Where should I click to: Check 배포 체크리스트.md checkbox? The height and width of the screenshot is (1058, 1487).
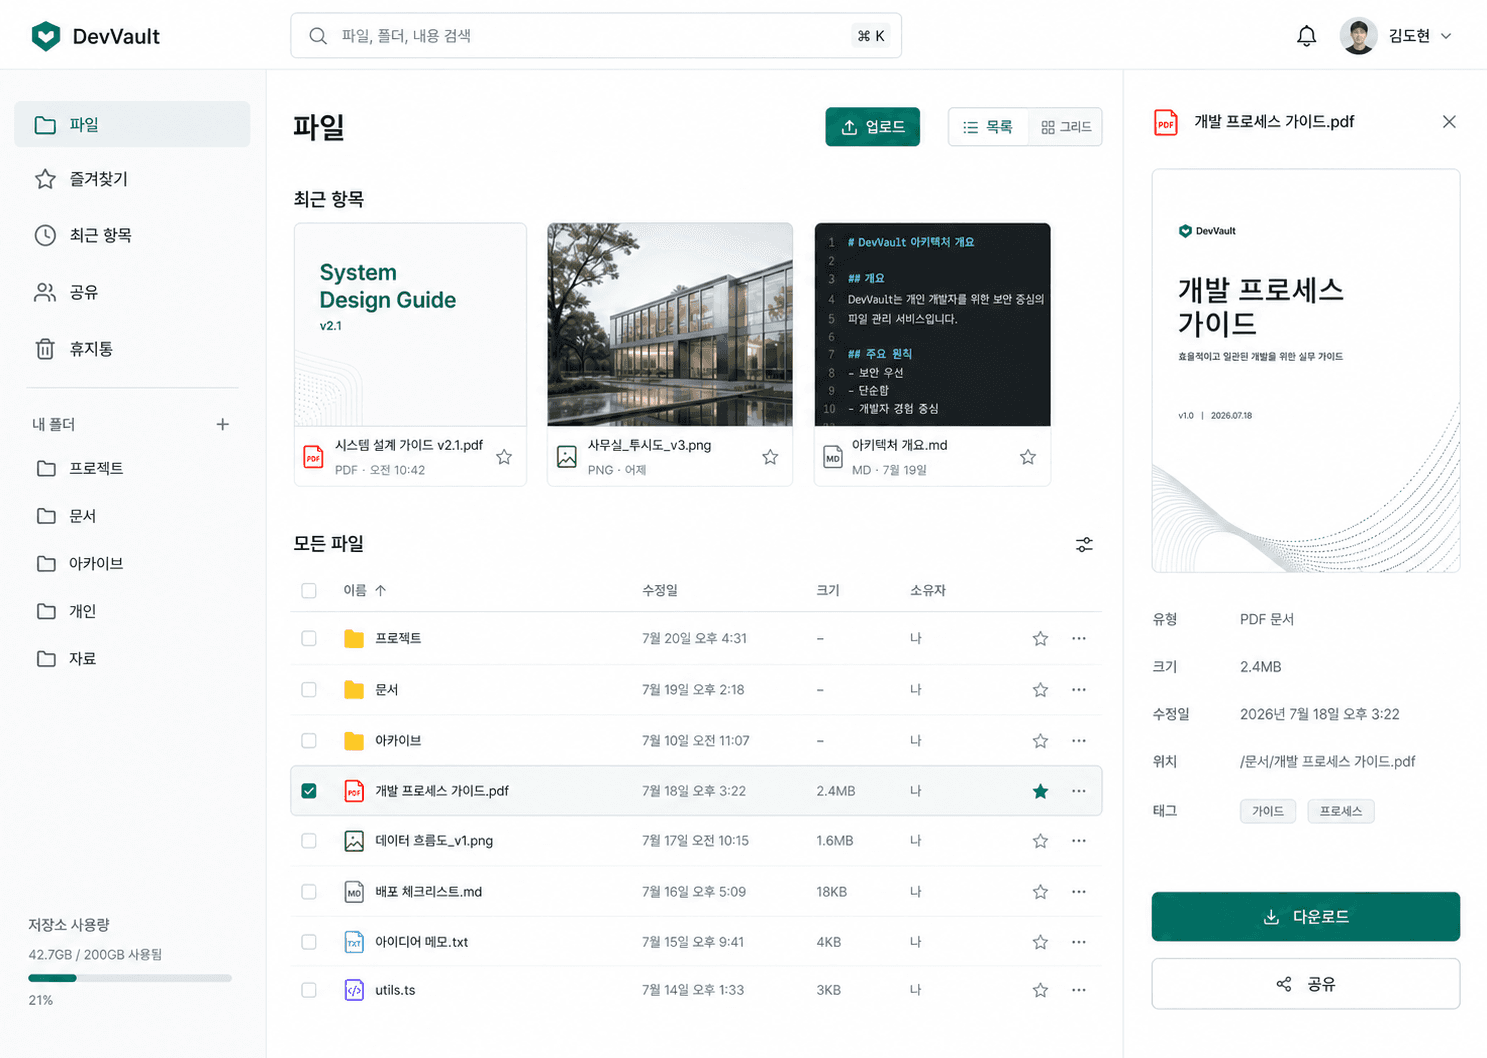pyautogui.click(x=309, y=892)
